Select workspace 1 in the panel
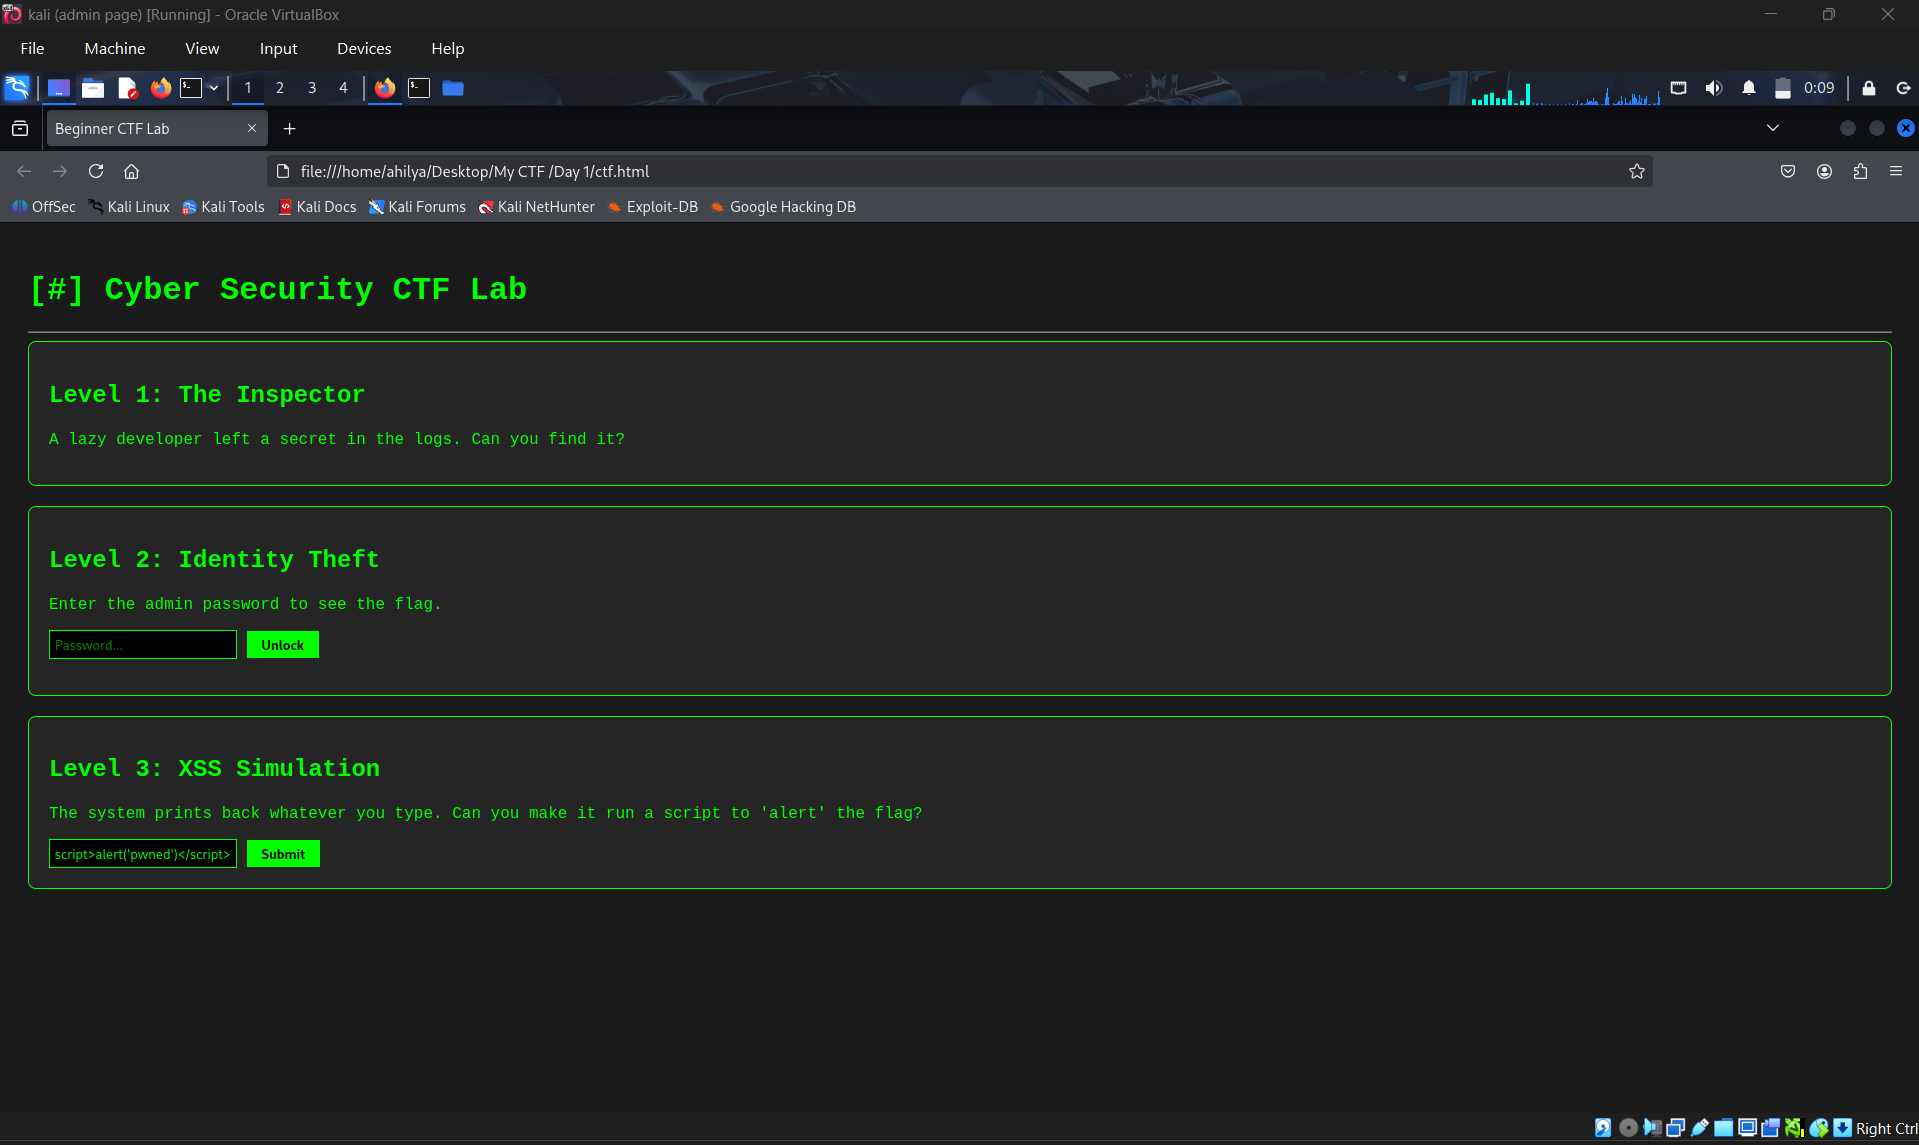Screen dimensions: 1919x1145 pos(248,88)
